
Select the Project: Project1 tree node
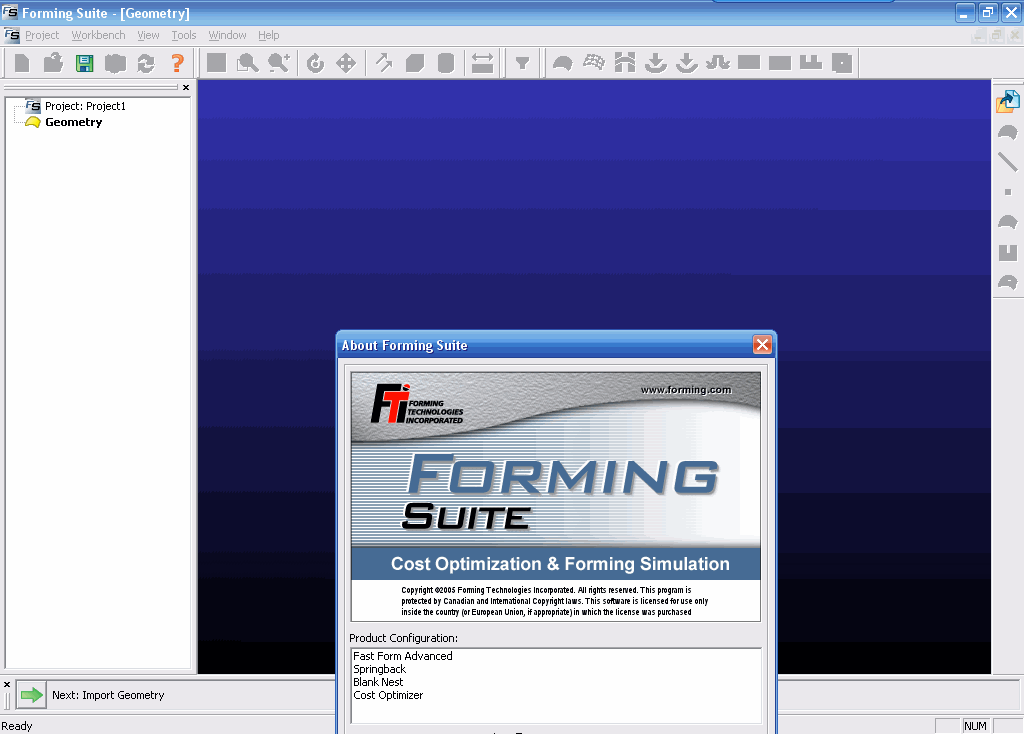(85, 106)
